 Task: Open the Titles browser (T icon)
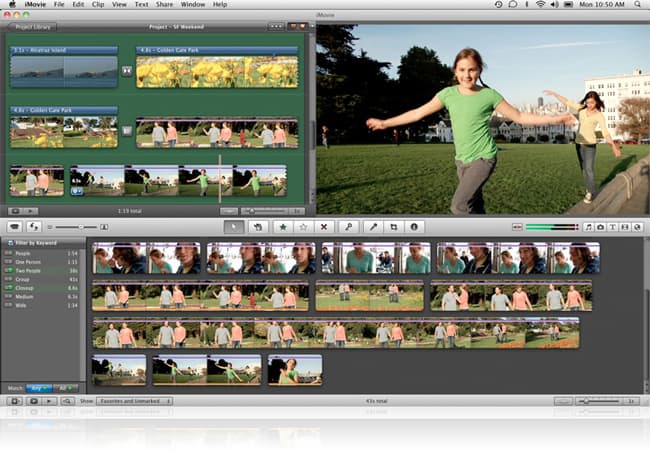(612, 227)
